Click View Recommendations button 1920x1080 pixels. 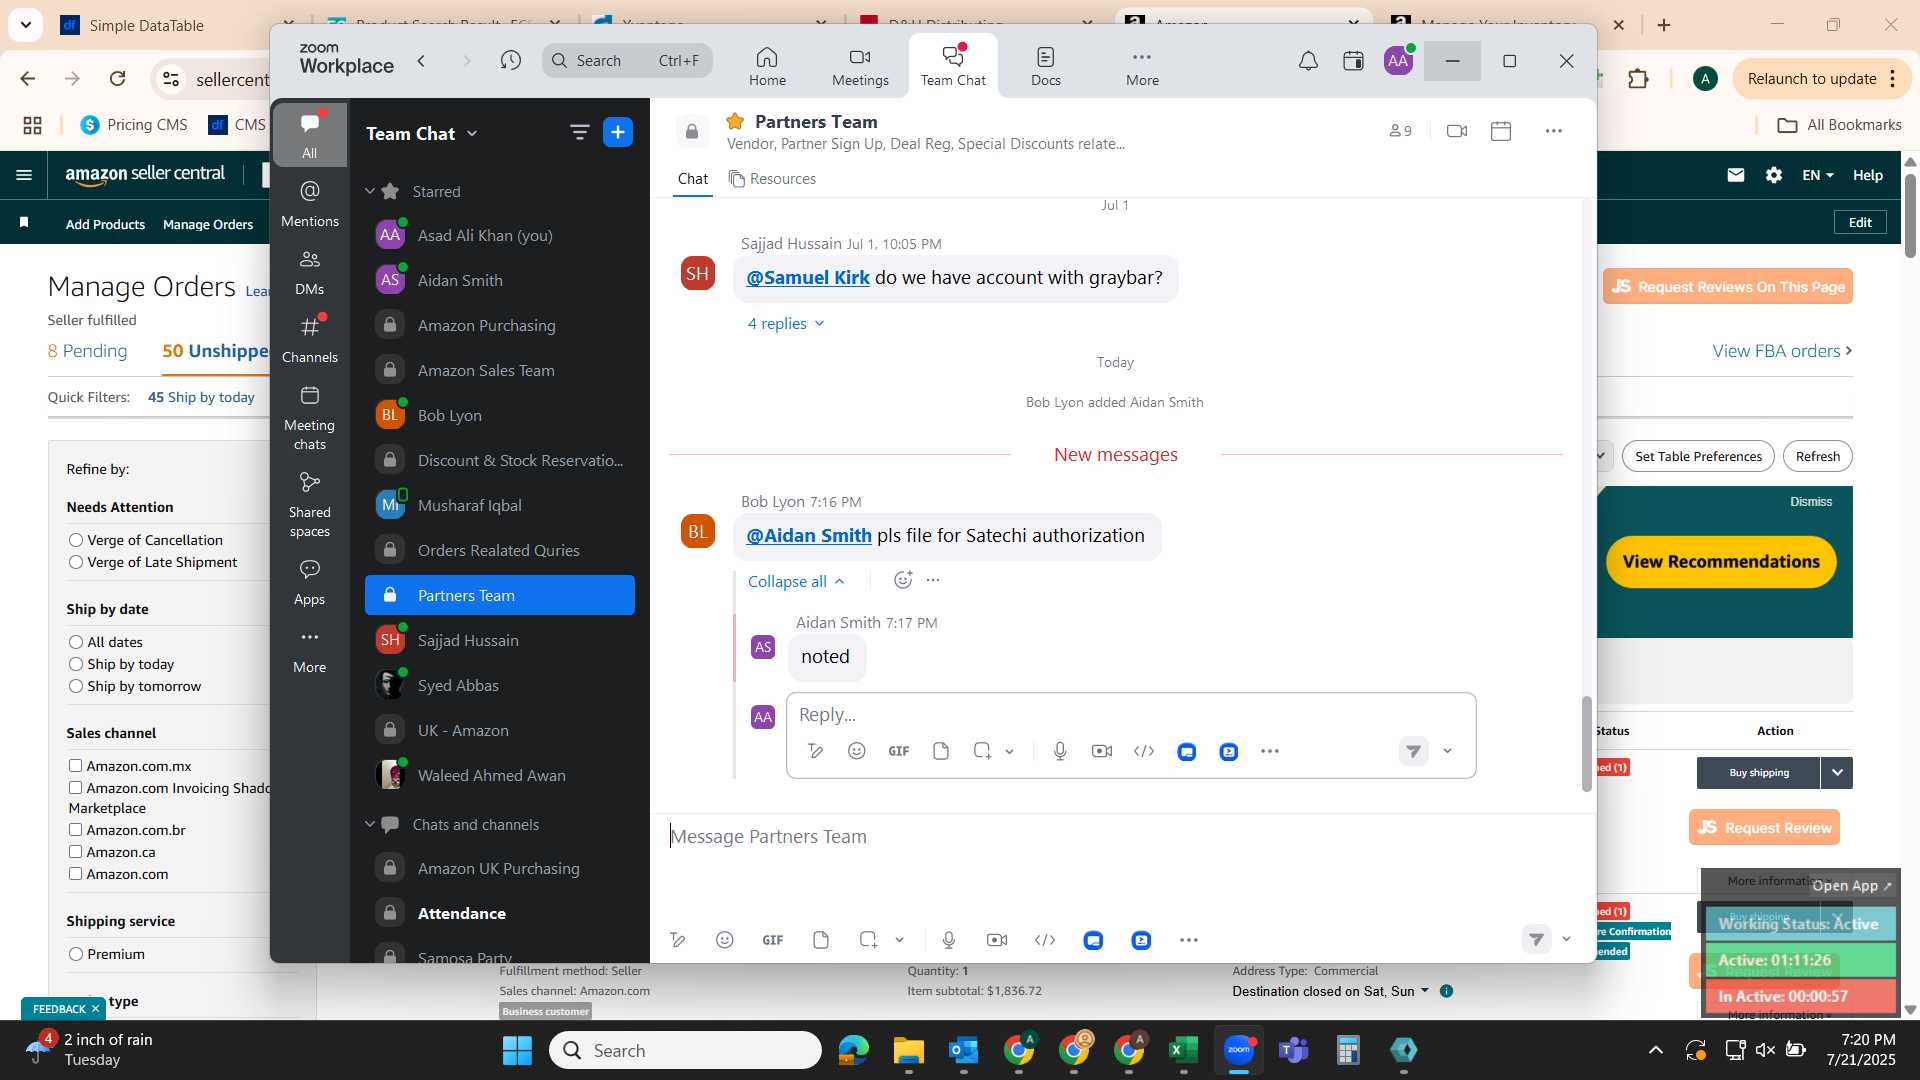(1721, 562)
